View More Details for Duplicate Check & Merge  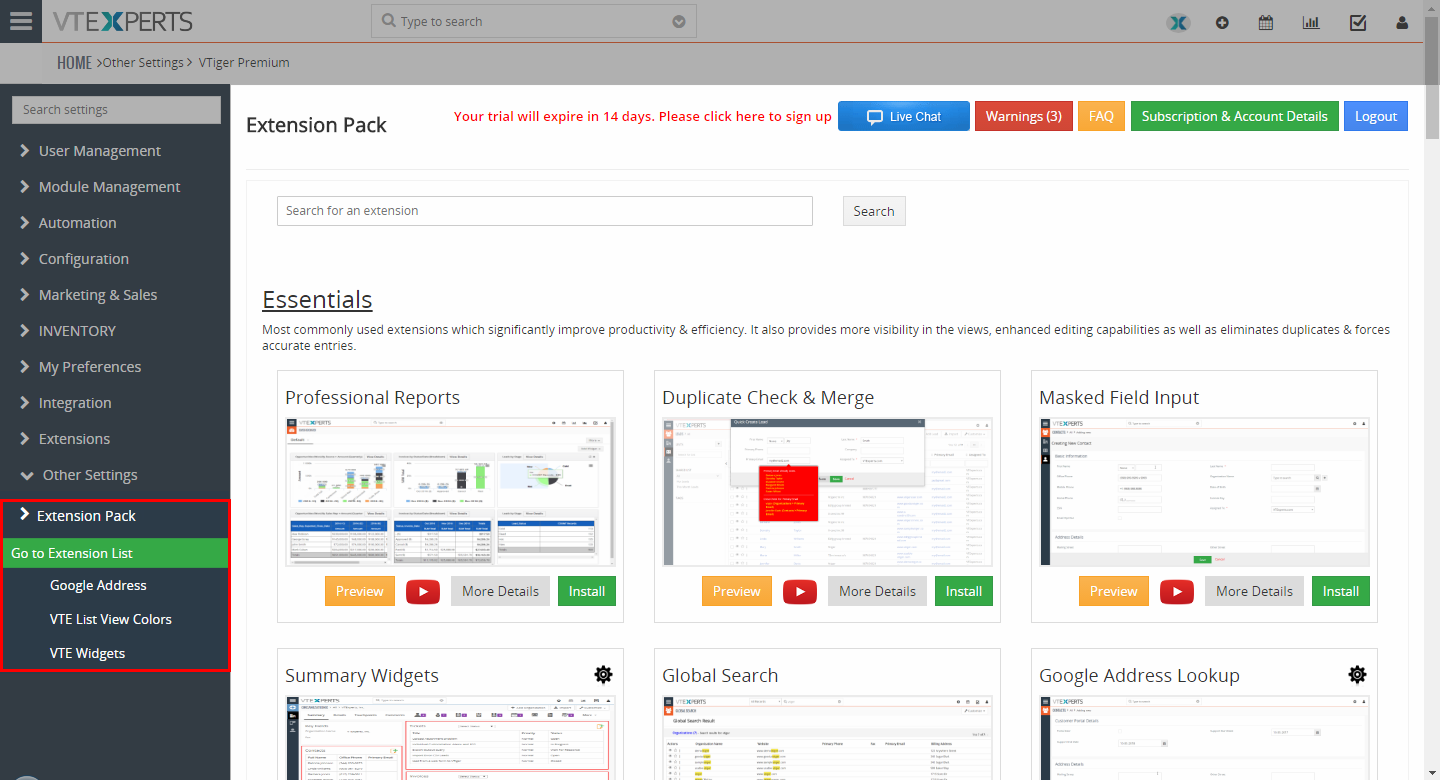pos(878,591)
